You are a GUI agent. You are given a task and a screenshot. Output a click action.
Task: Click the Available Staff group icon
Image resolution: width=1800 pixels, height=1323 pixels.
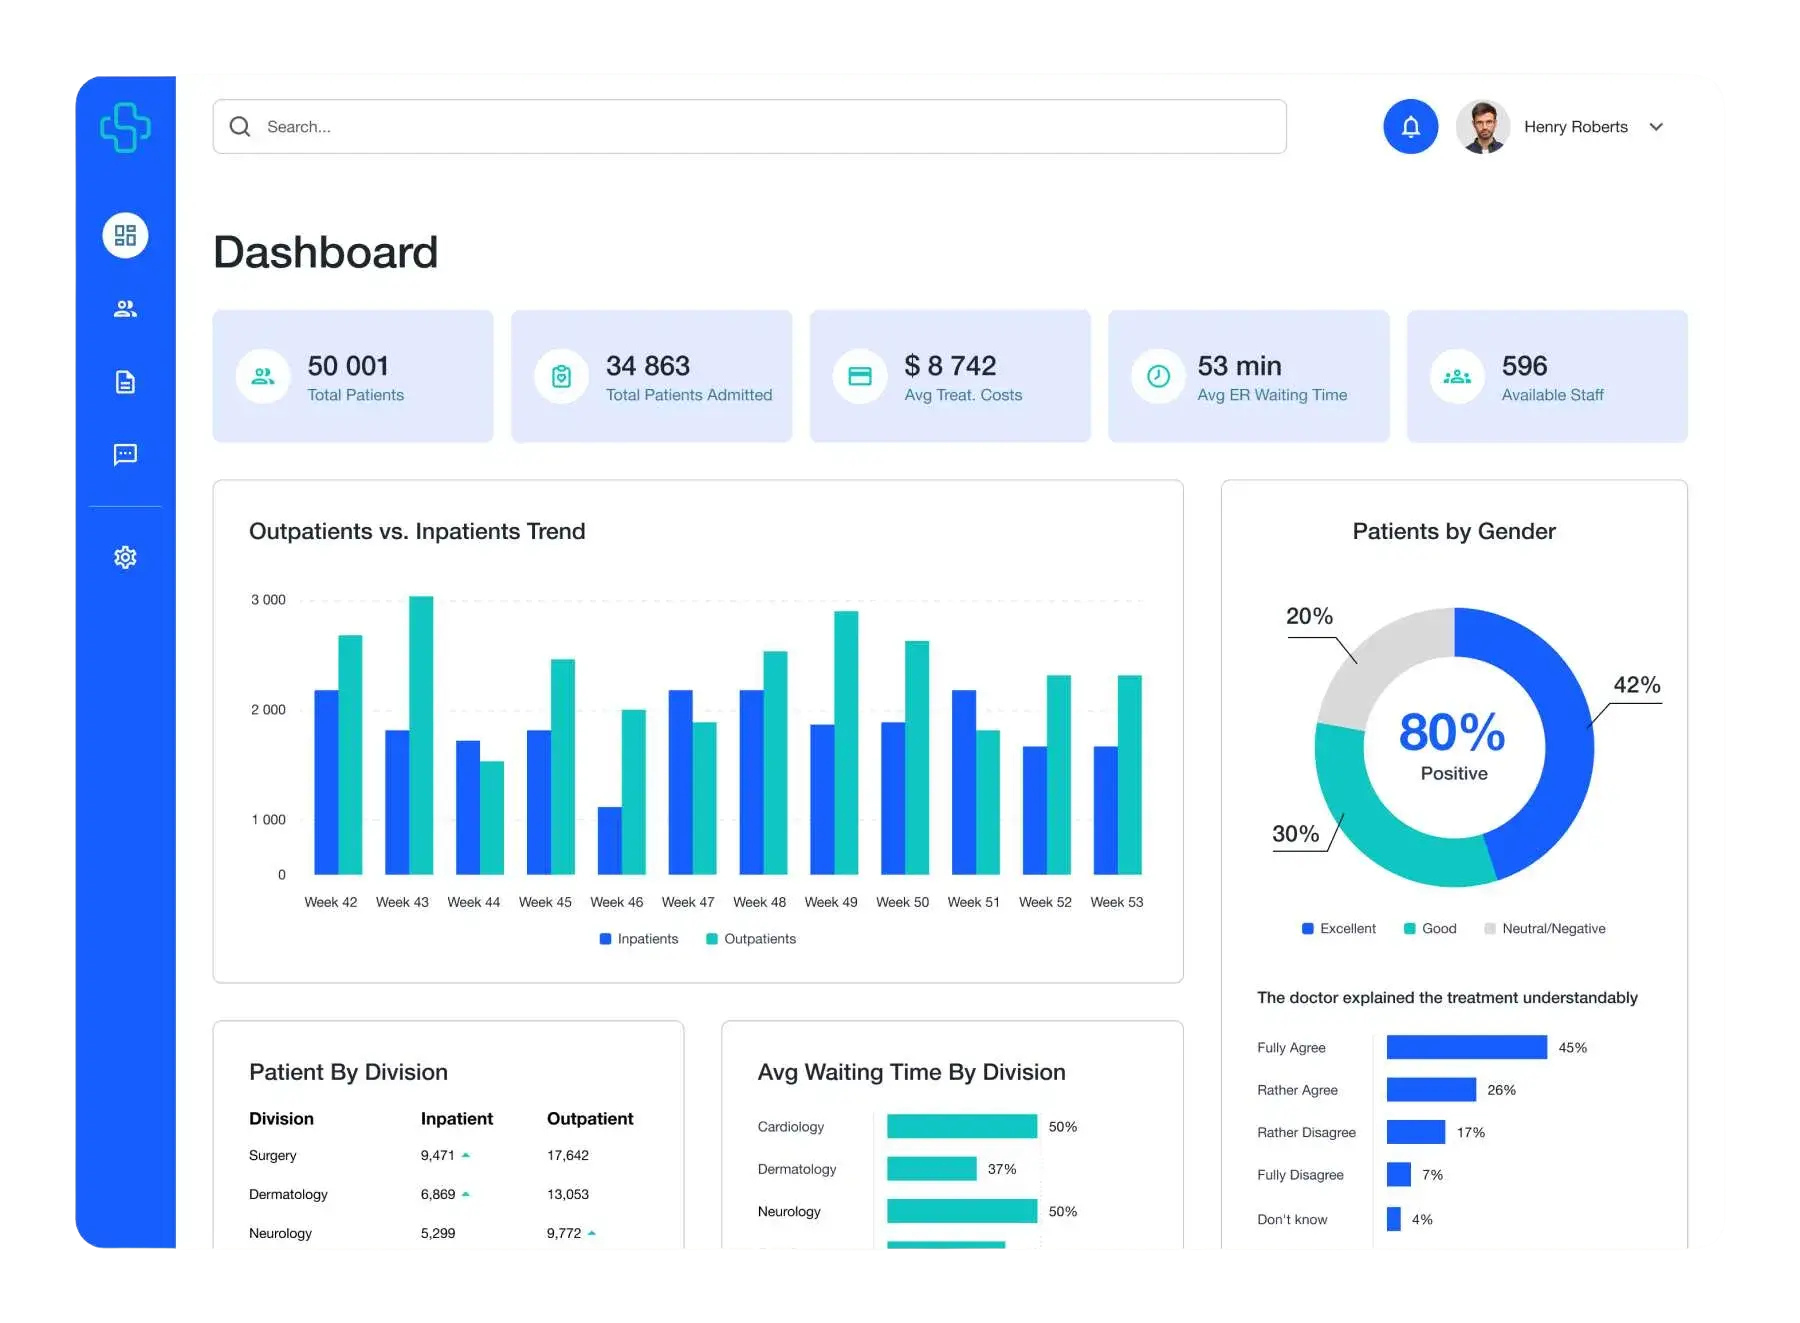click(1457, 376)
